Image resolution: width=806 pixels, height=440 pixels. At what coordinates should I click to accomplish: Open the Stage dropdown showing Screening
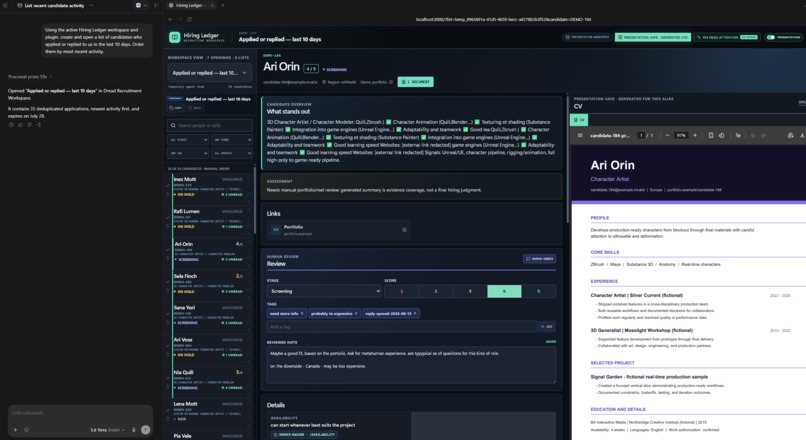pyautogui.click(x=324, y=291)
